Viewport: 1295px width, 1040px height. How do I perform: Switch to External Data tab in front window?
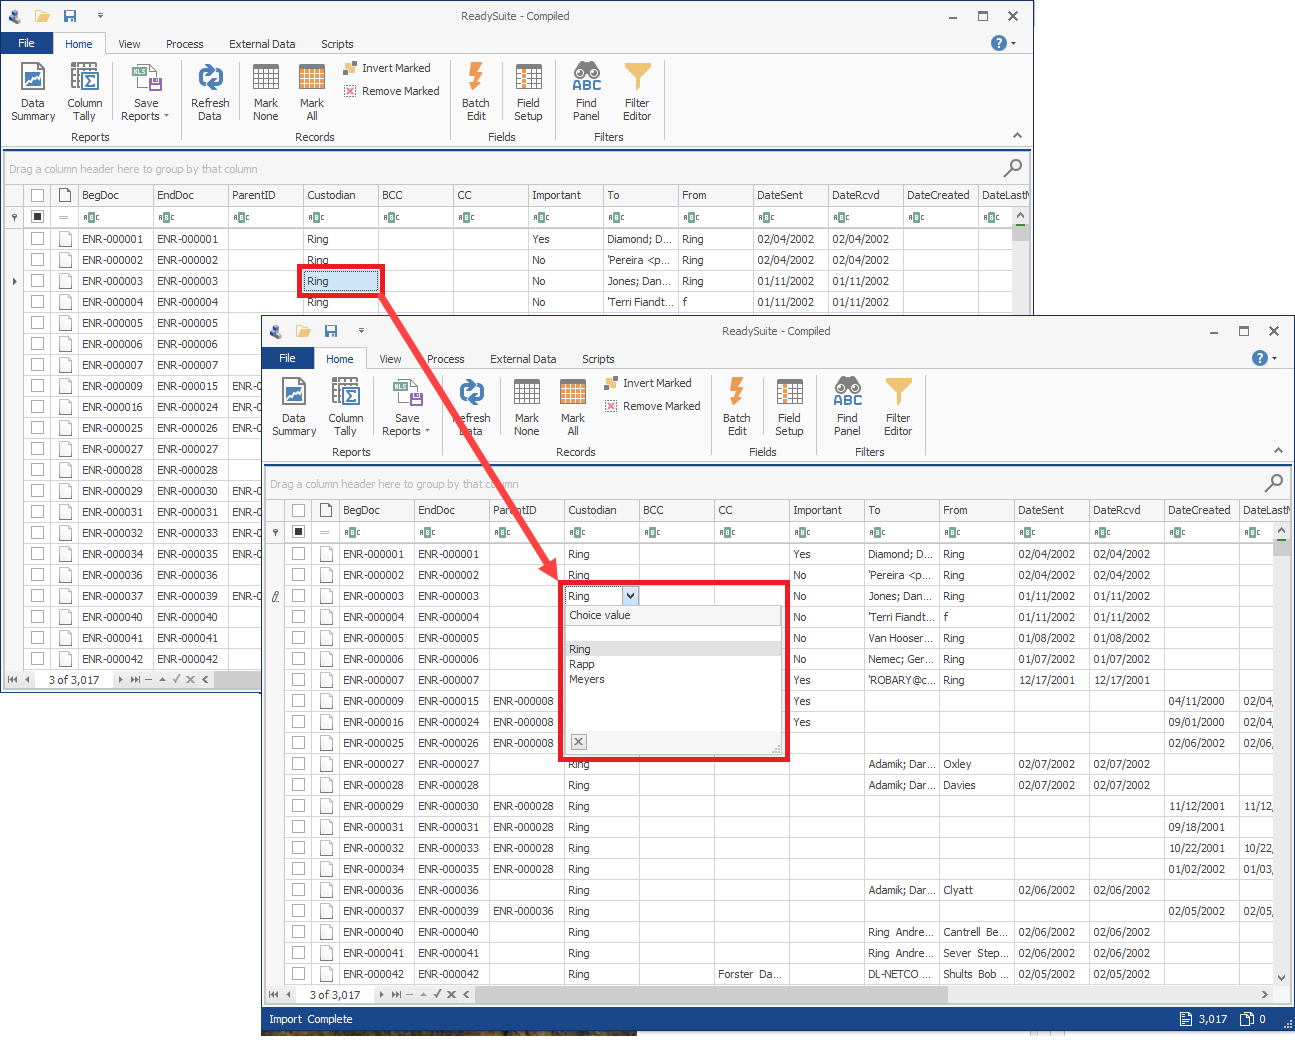coord(523,359)
